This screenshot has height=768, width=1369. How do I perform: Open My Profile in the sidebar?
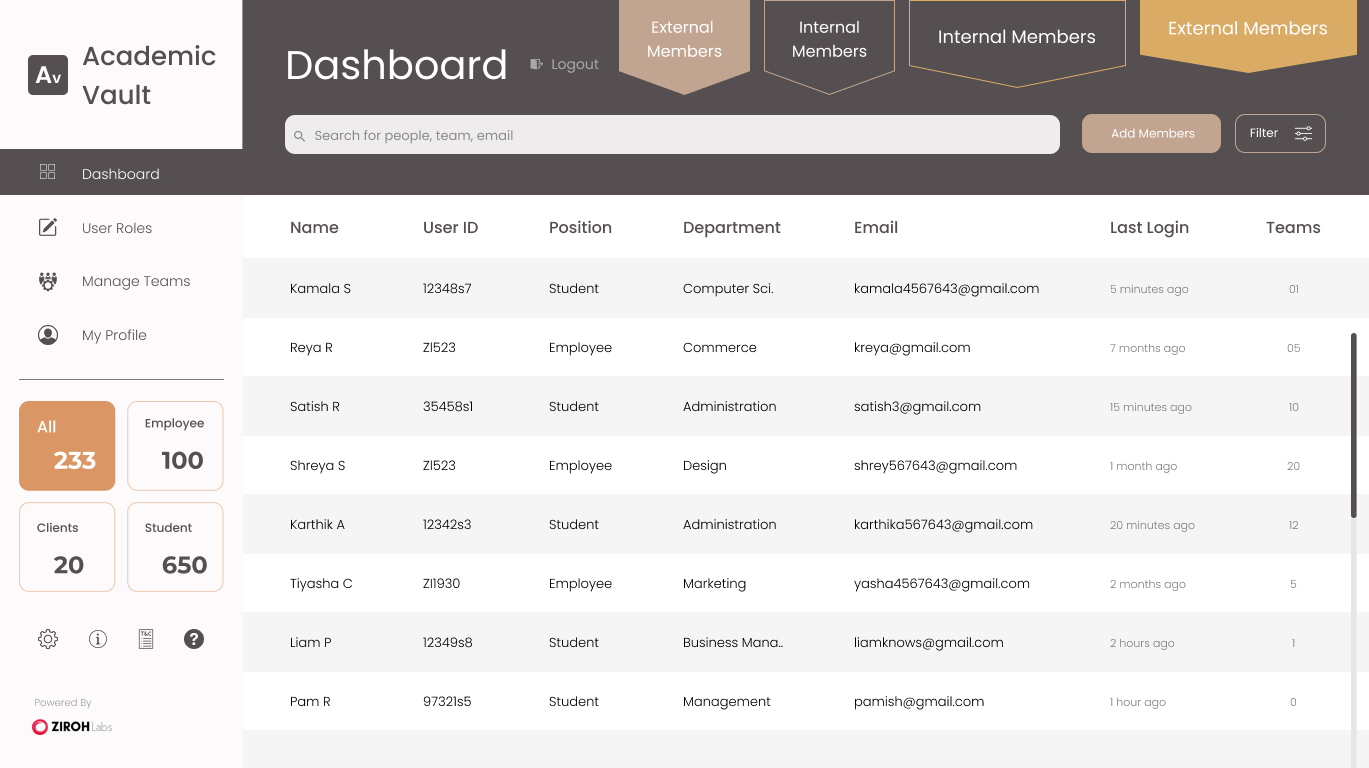click(x=114, y=335)
